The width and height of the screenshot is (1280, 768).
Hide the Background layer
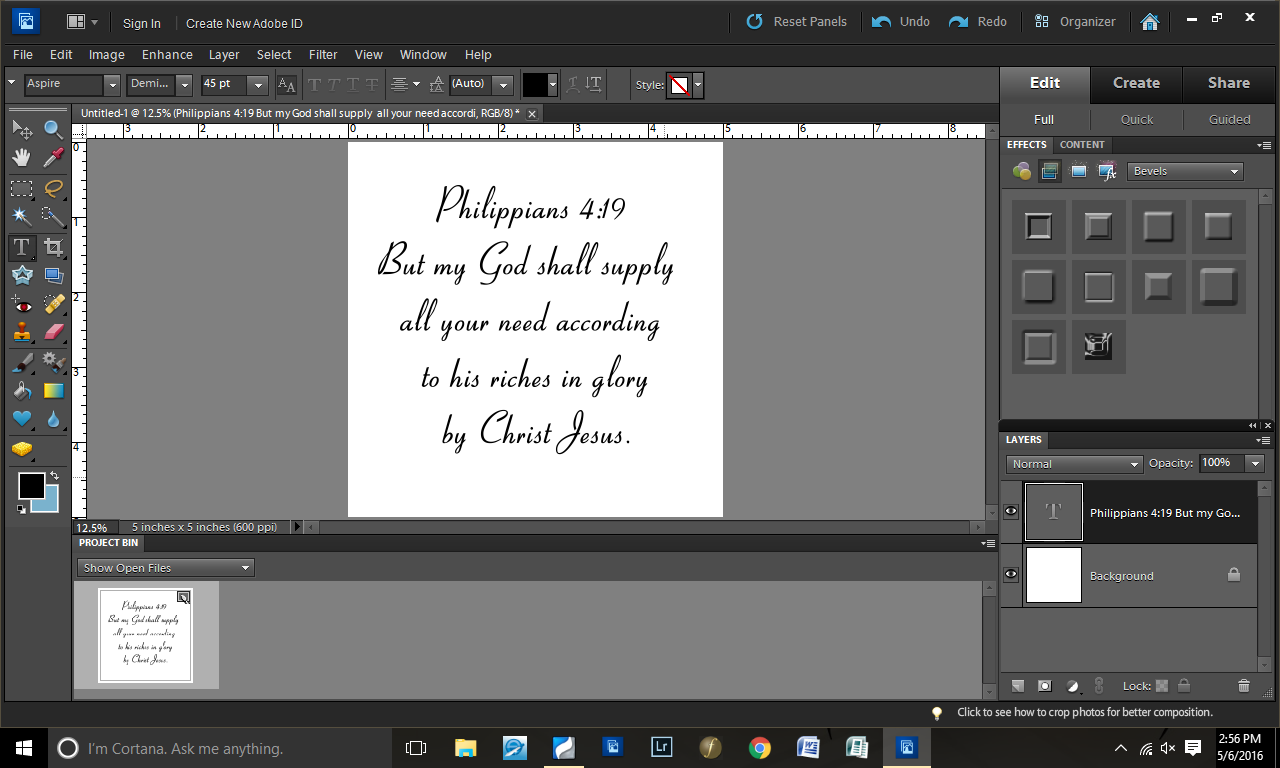point(1011,575)
